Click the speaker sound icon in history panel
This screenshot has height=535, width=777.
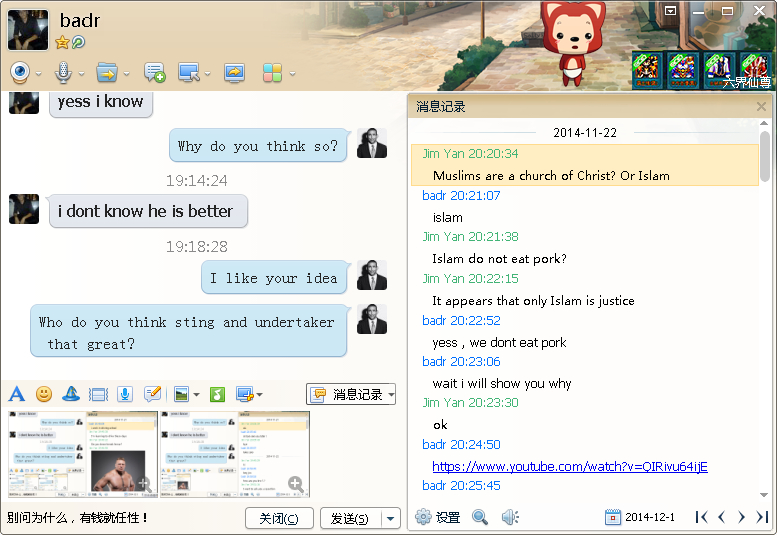(x=510, y=517)
